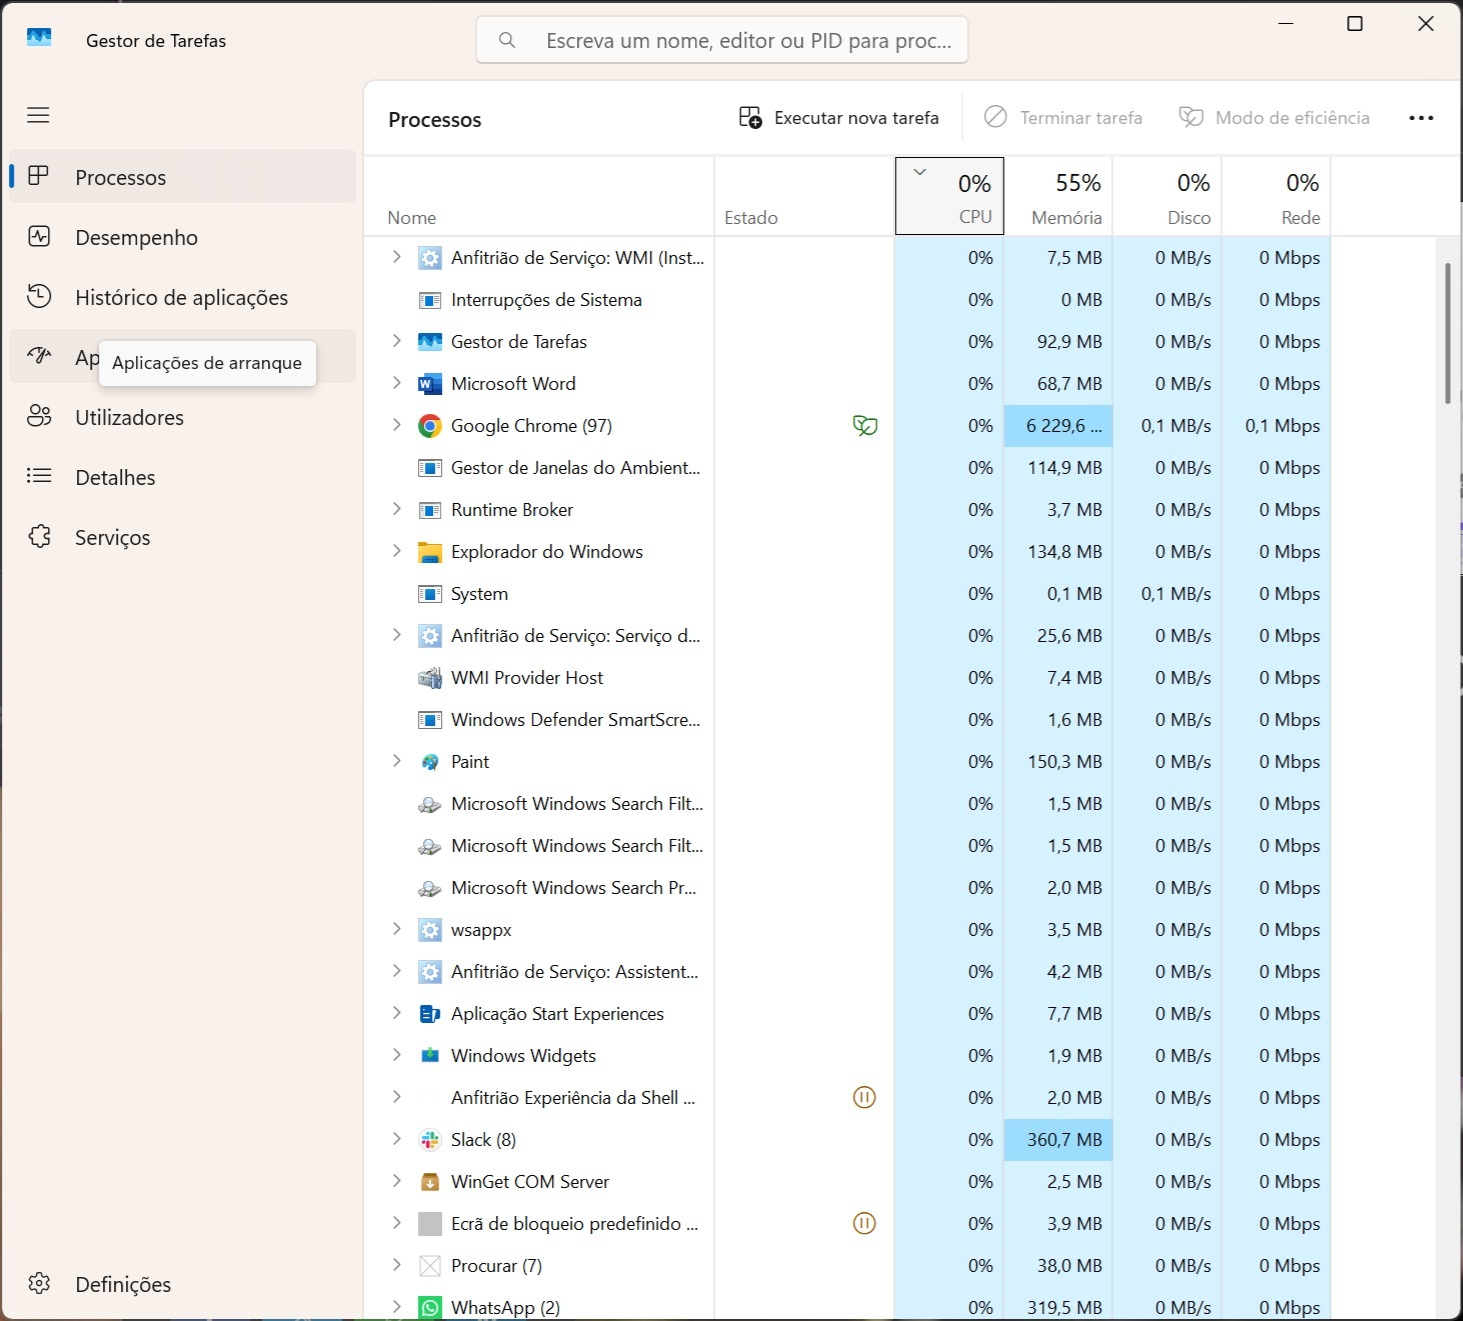Expand the WhatsApp (2) process group

coord(396,1307)
